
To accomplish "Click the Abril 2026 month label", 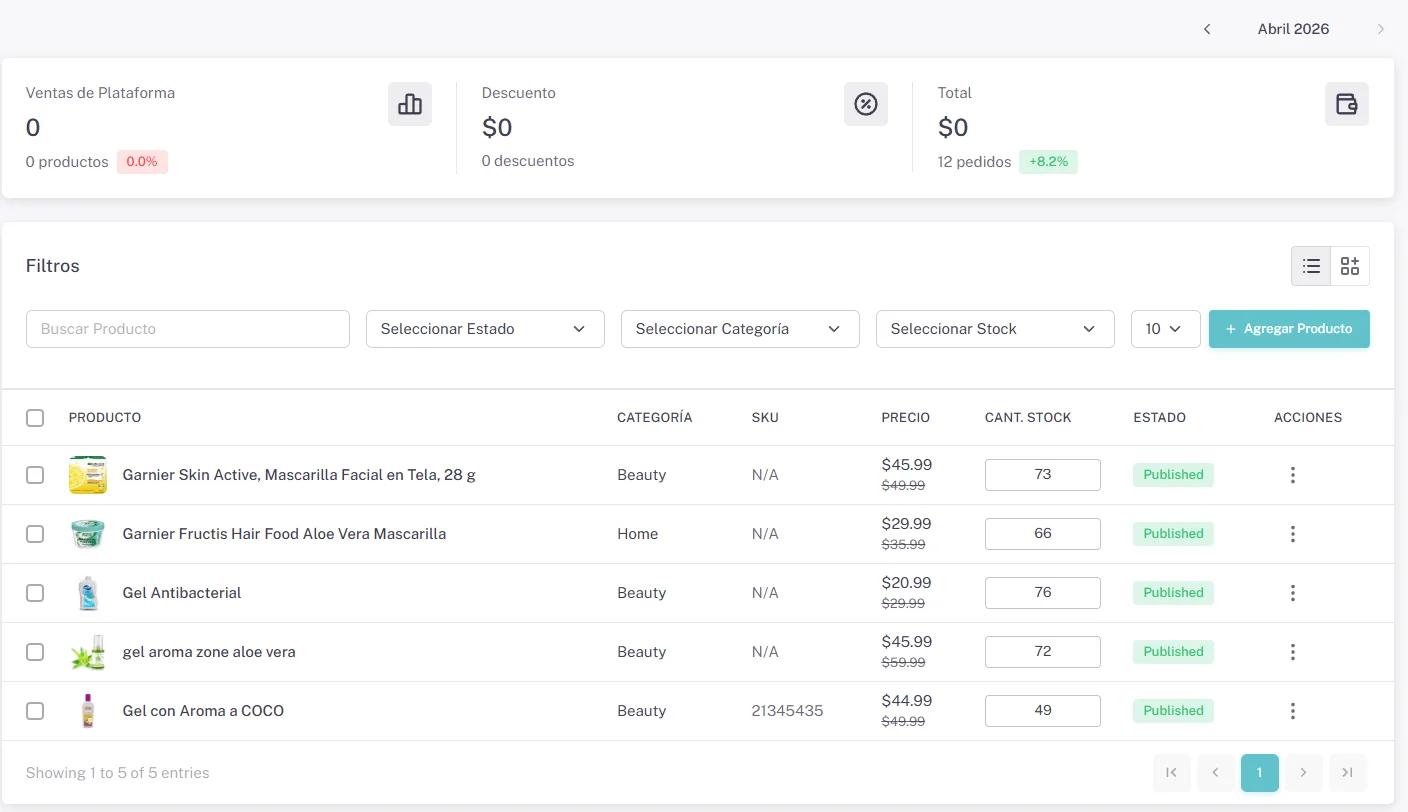I will [x=1294, y=29].
